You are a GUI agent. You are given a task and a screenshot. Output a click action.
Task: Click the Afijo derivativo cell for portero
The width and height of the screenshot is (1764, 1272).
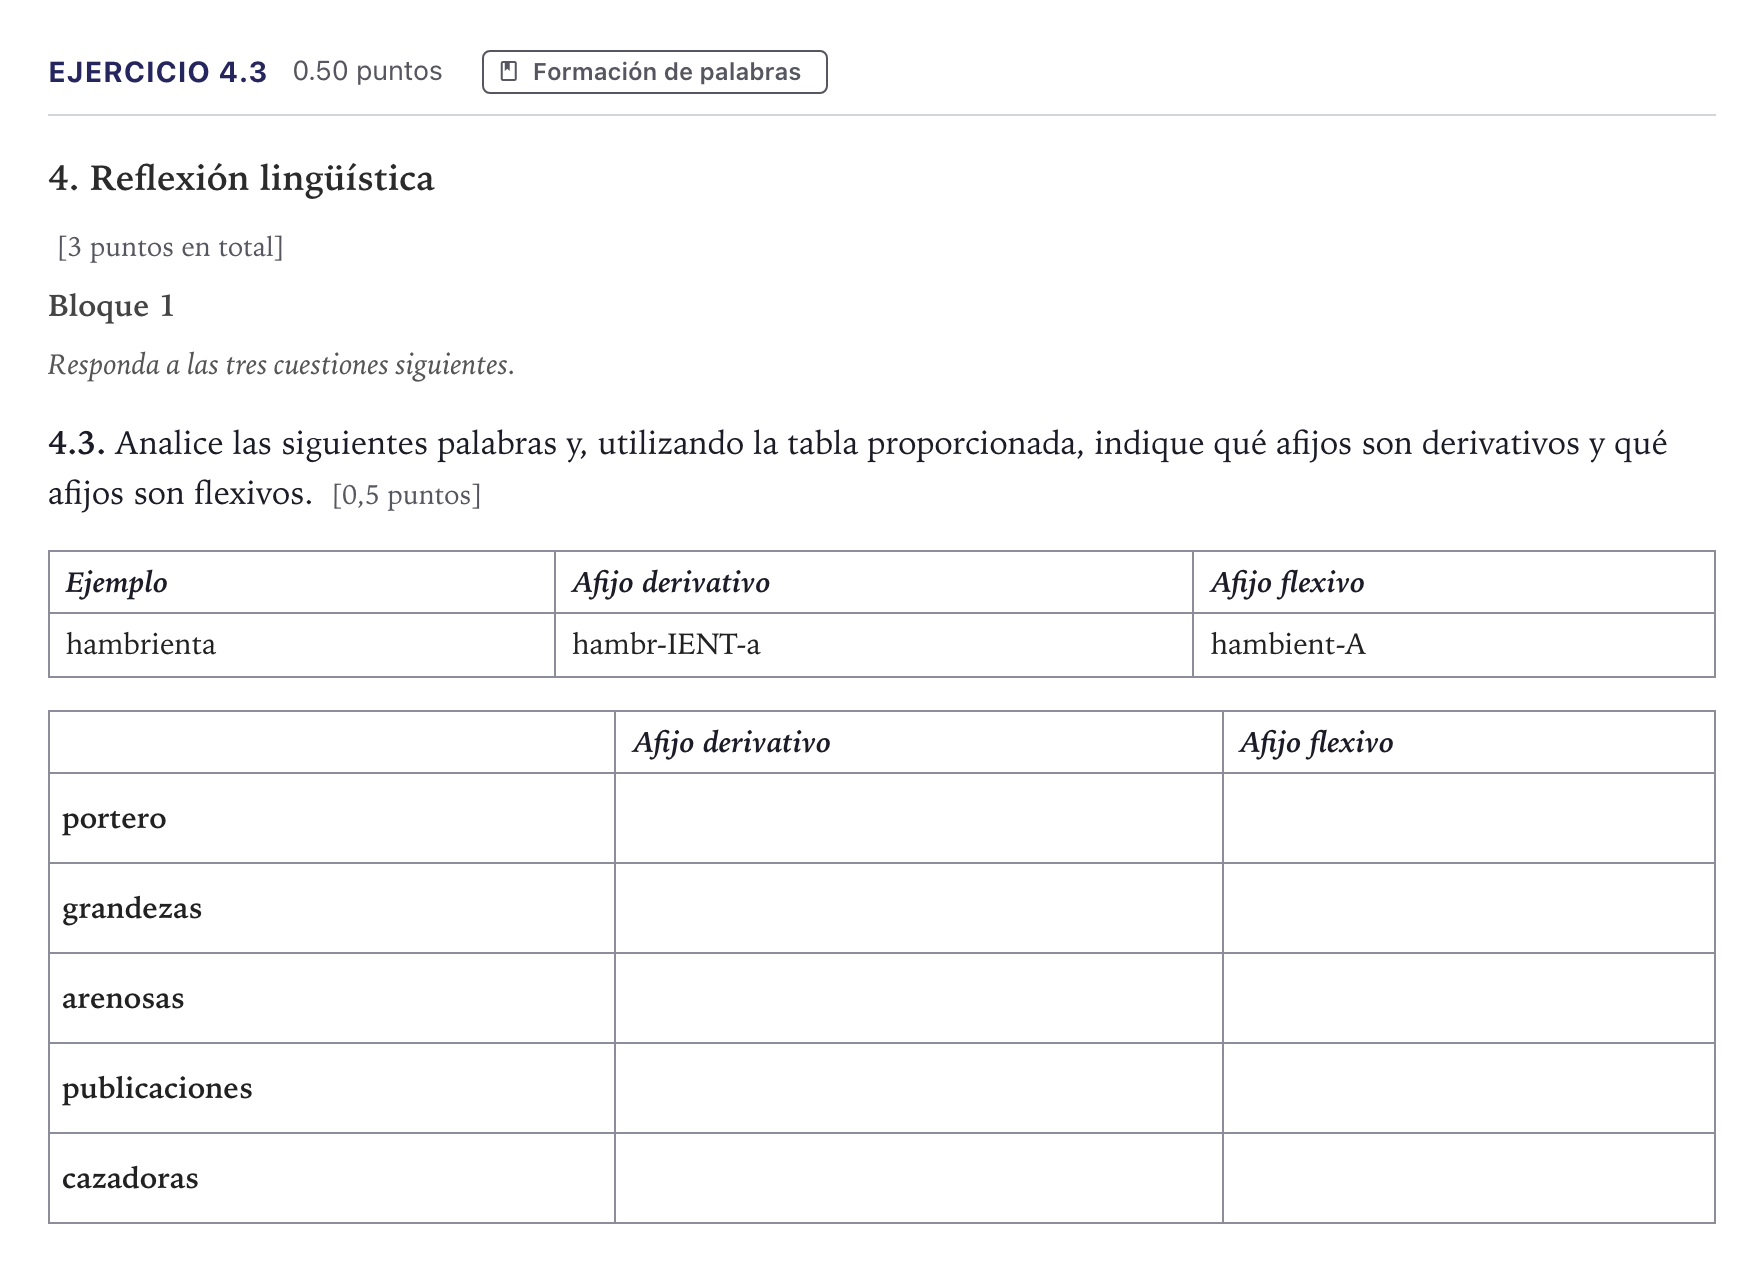coord(919,818)
